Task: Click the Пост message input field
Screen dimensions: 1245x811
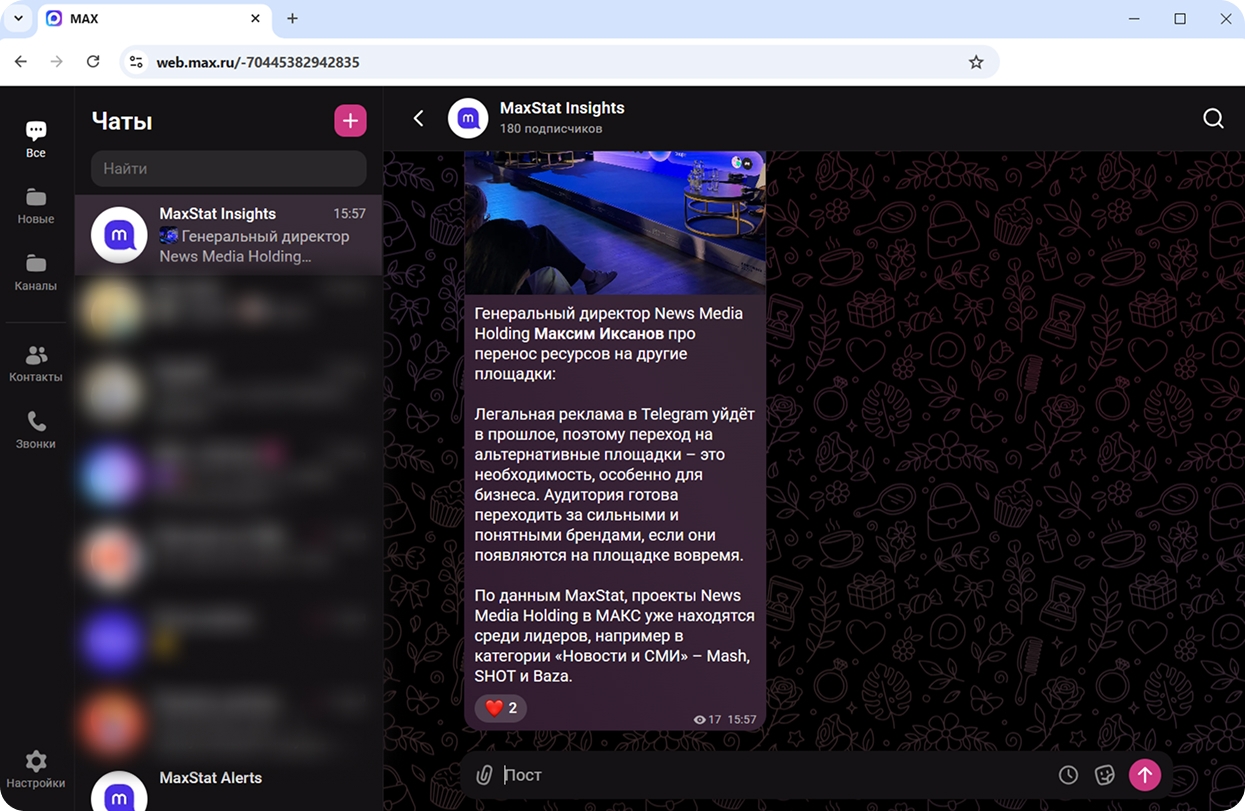Action: click(775, 775)
